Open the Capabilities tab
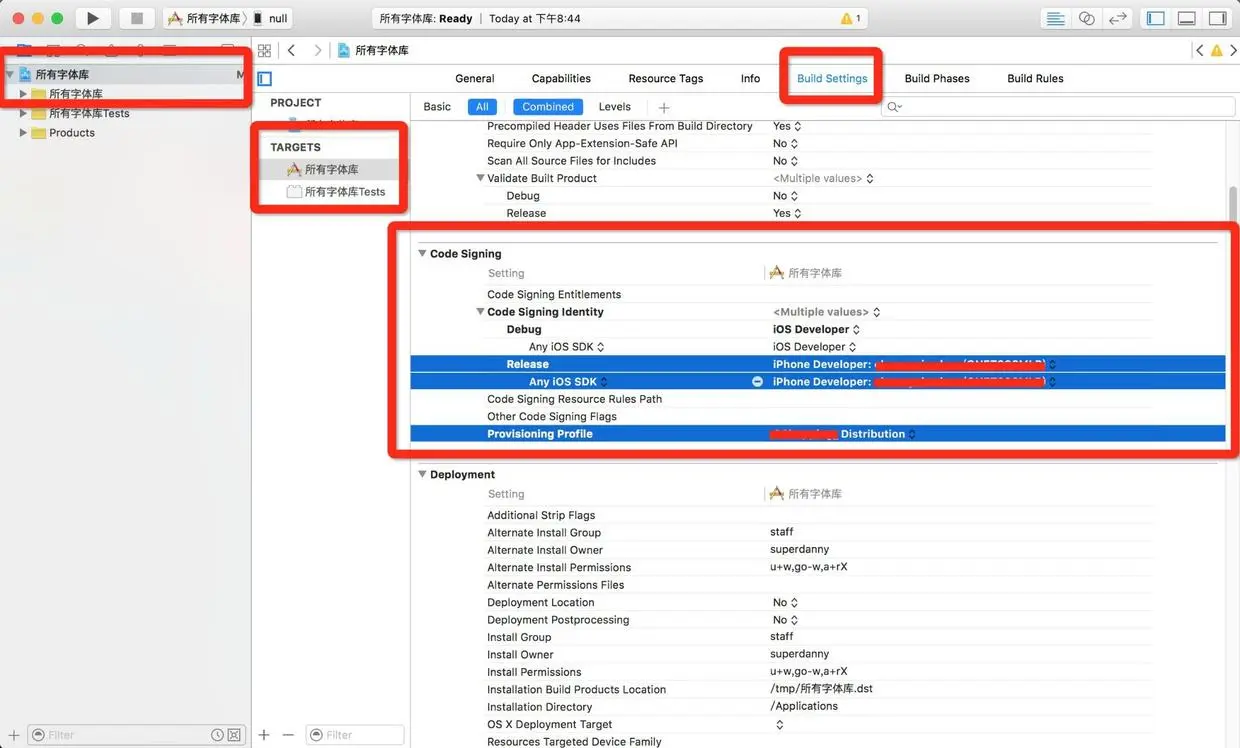Viewport: 1240px width, 748px height. [561, 78]
